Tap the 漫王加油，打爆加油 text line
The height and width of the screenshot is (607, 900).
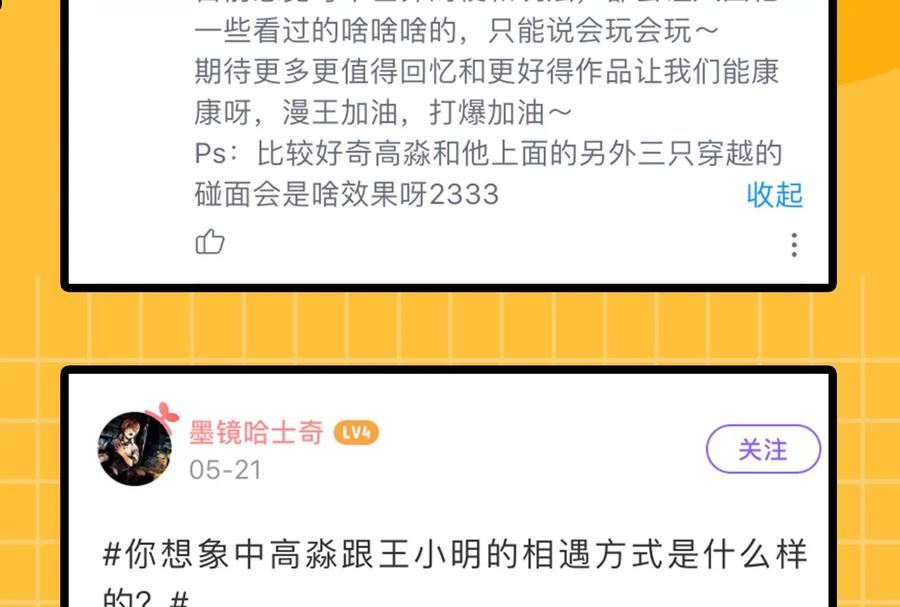pos(383,112)
